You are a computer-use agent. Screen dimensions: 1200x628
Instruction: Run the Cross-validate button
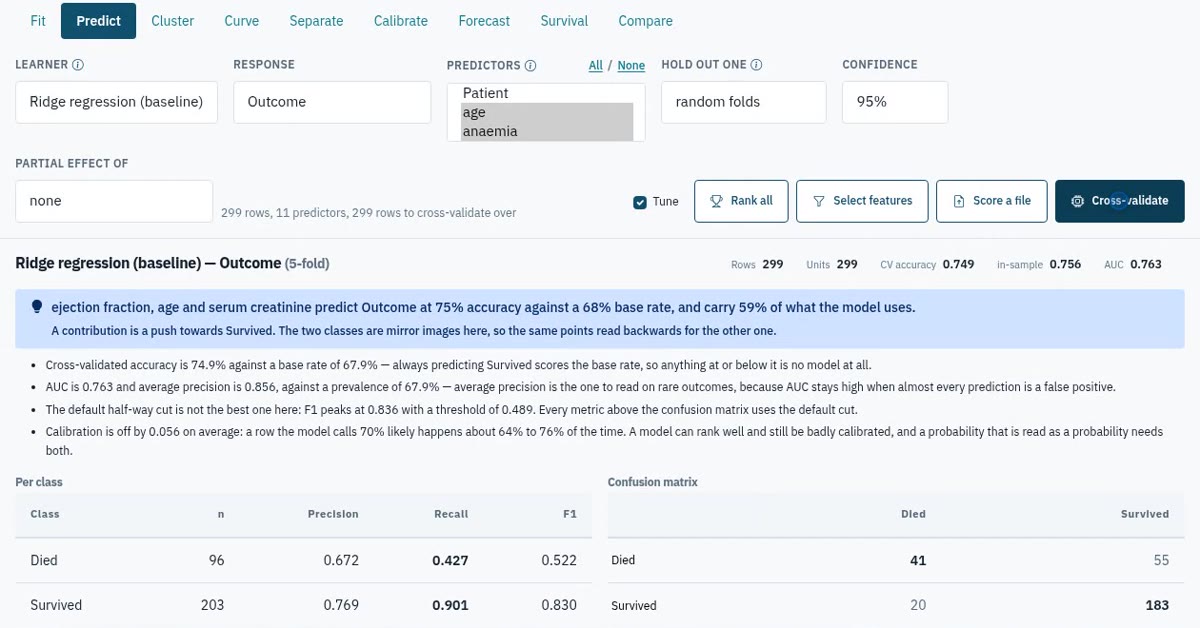1120,201
